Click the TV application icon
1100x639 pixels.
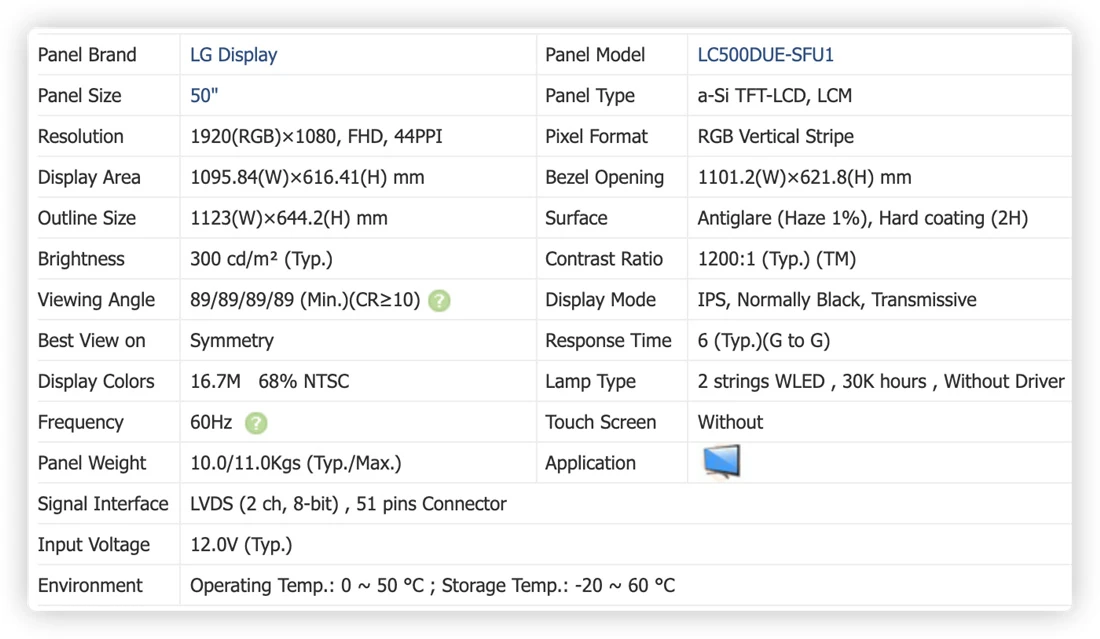click(x=721, y=462)
